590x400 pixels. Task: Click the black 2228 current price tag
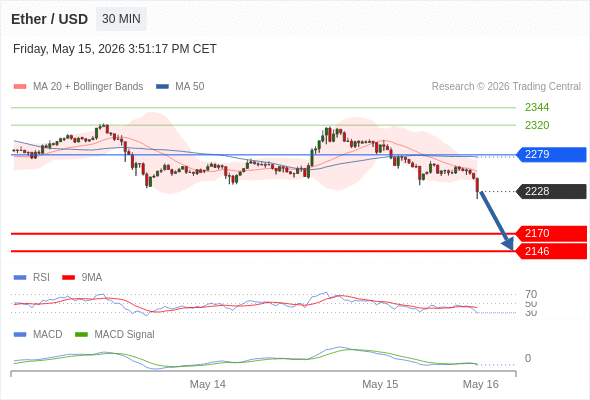[x=551, y=191]
